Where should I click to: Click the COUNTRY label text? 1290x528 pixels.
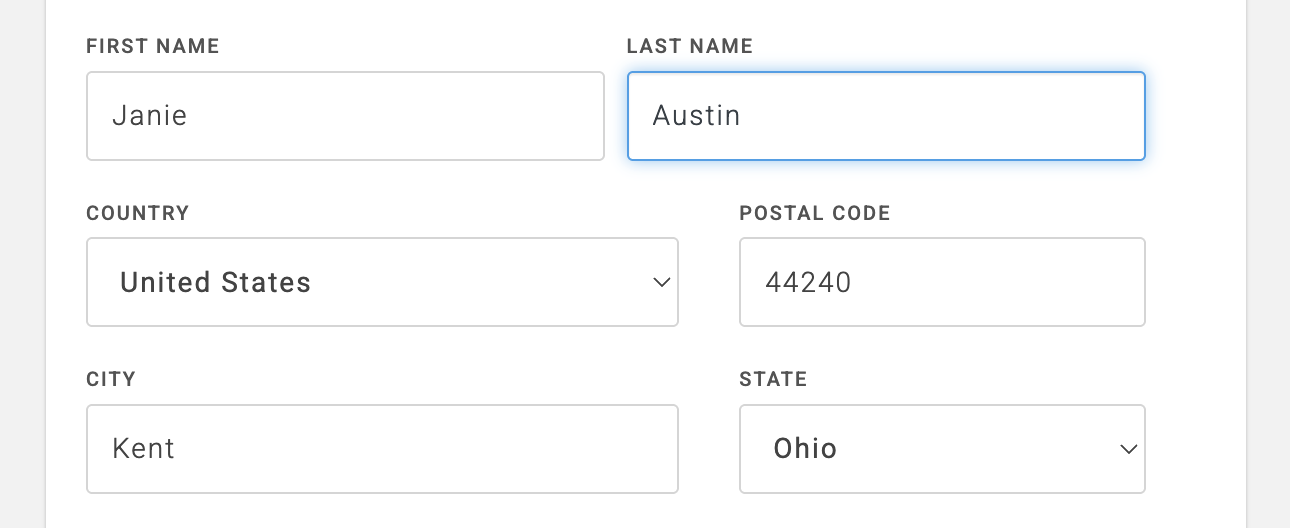coord(138,213)
